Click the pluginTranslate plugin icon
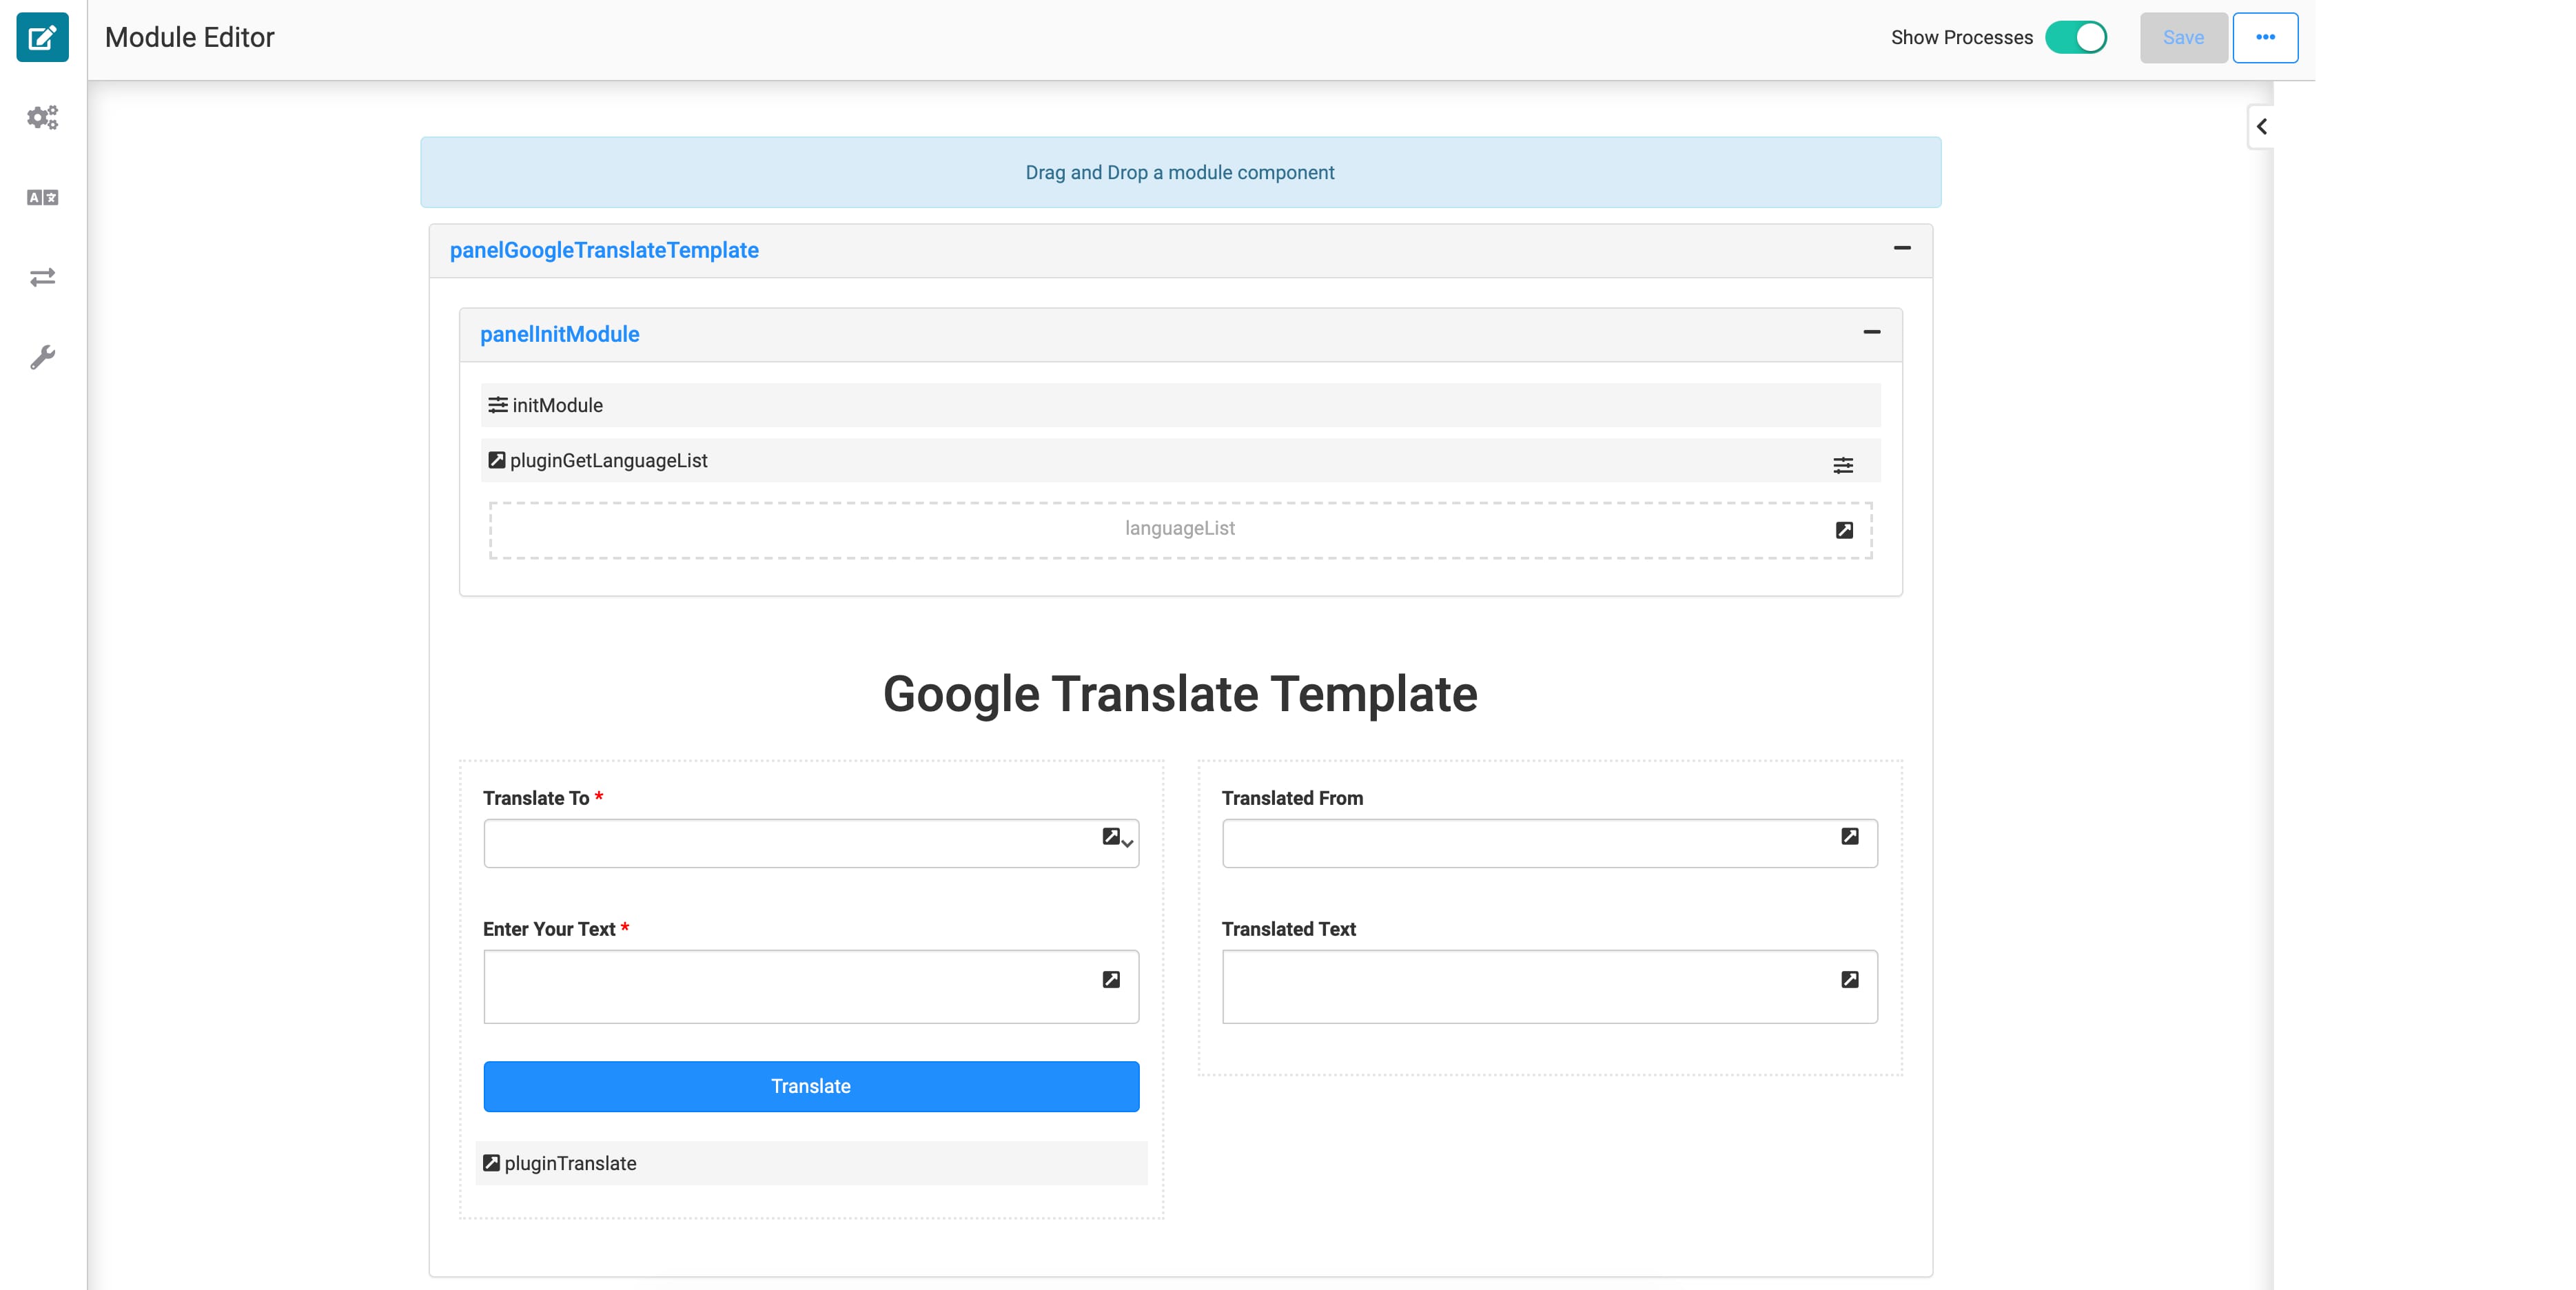2576x1290 pixels. point(491,1163)
